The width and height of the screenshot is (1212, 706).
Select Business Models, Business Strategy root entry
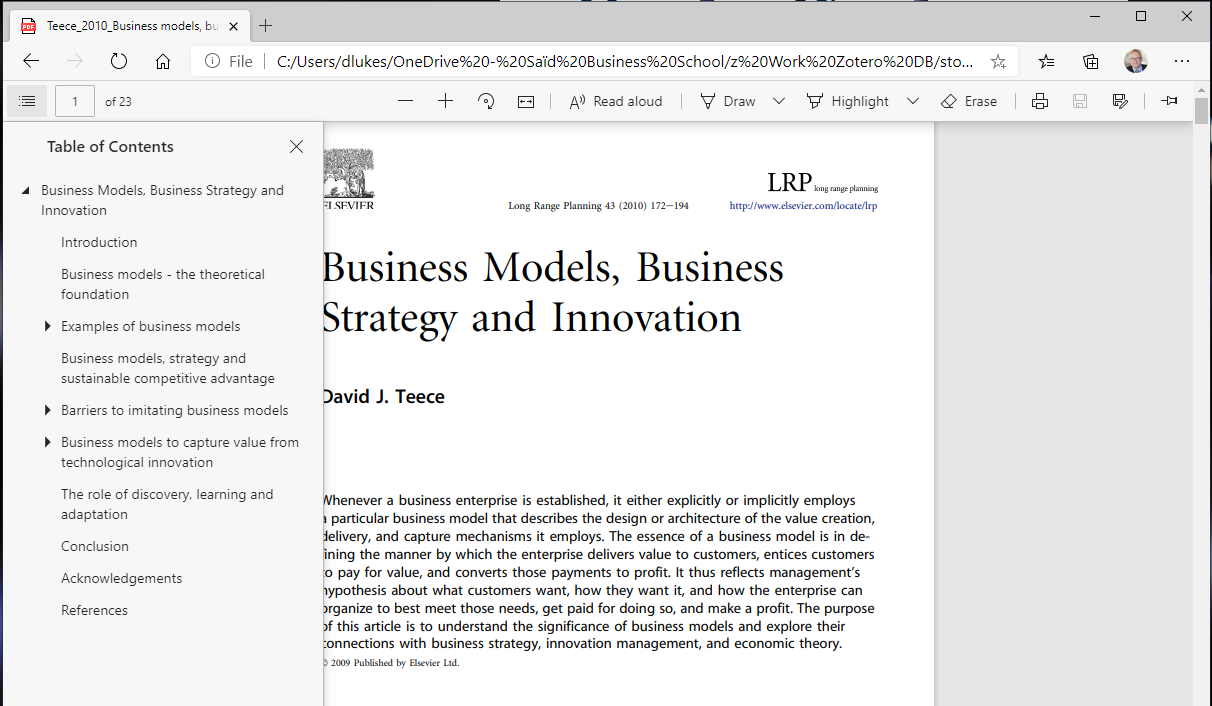162,200
